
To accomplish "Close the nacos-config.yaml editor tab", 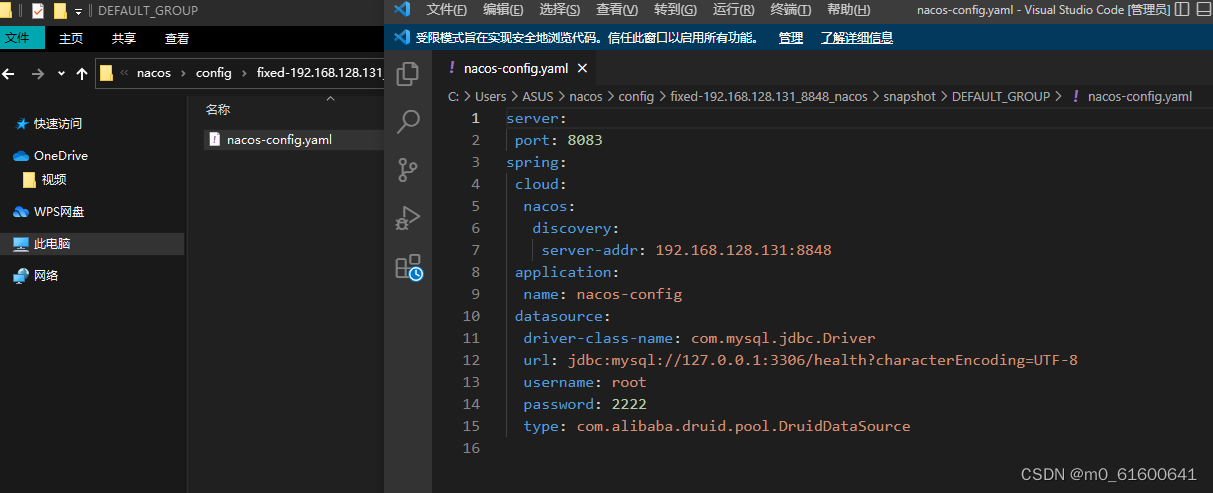I will tap(582, 69).
